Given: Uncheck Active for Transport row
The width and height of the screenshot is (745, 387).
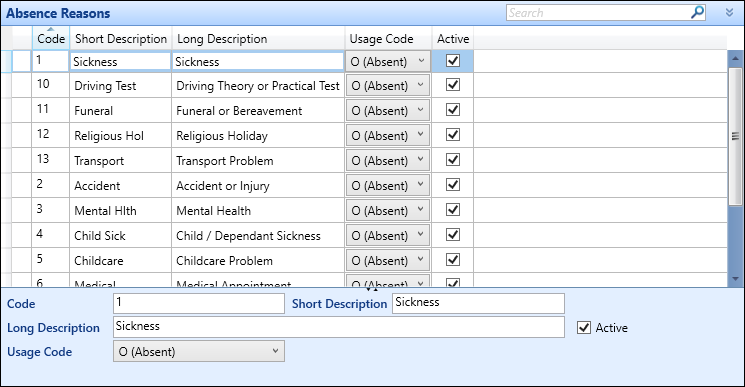Looking at the screenshot, I should [453, 160].
